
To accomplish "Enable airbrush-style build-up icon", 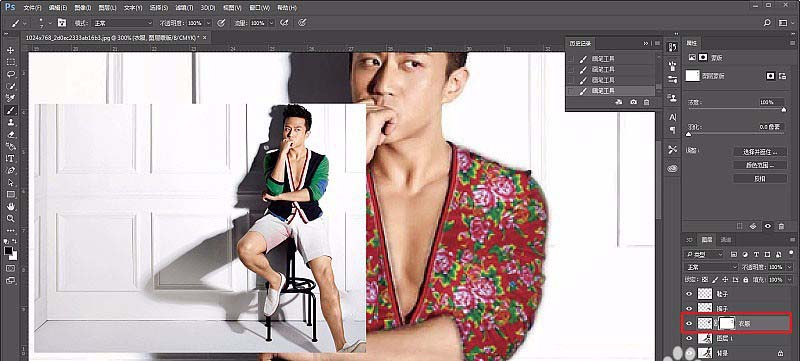I will click(x=284, y=23).
